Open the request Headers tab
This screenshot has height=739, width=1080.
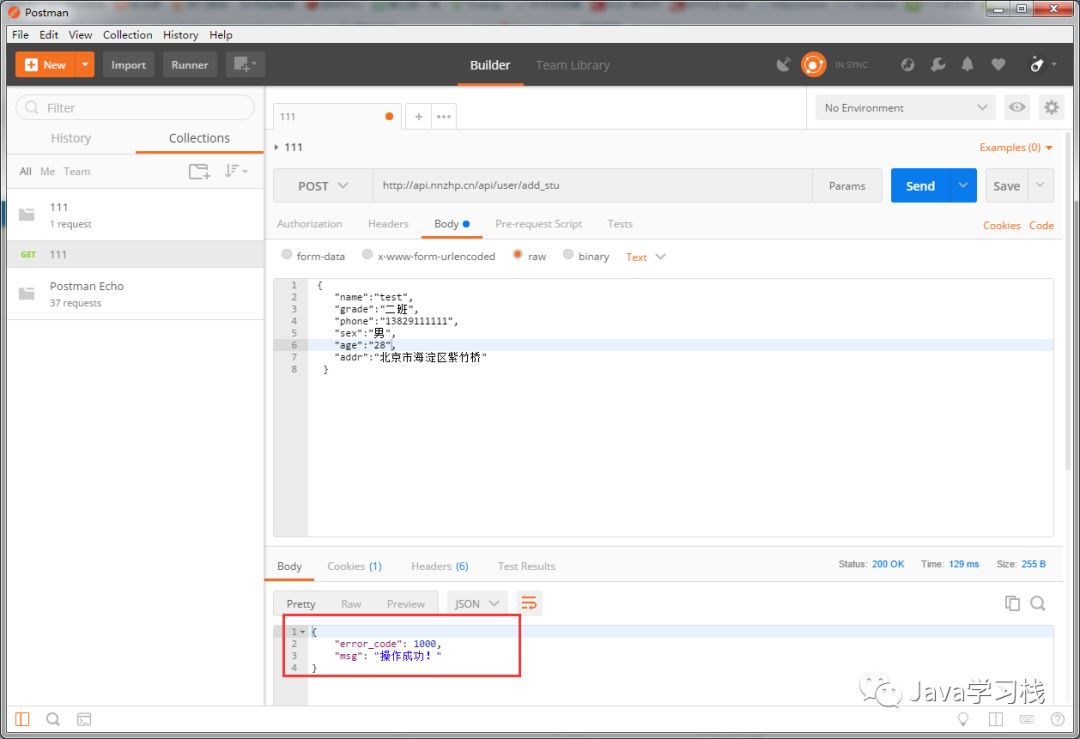point(388,224)
